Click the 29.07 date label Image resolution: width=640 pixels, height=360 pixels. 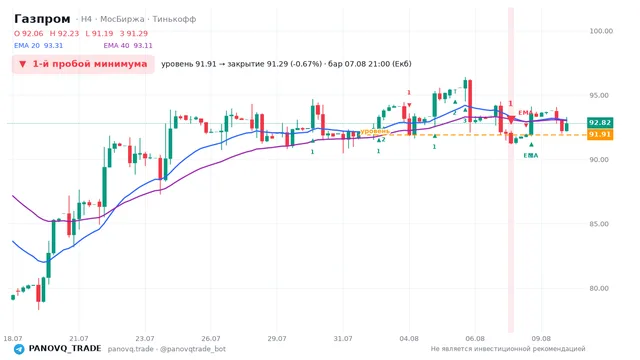277,338
